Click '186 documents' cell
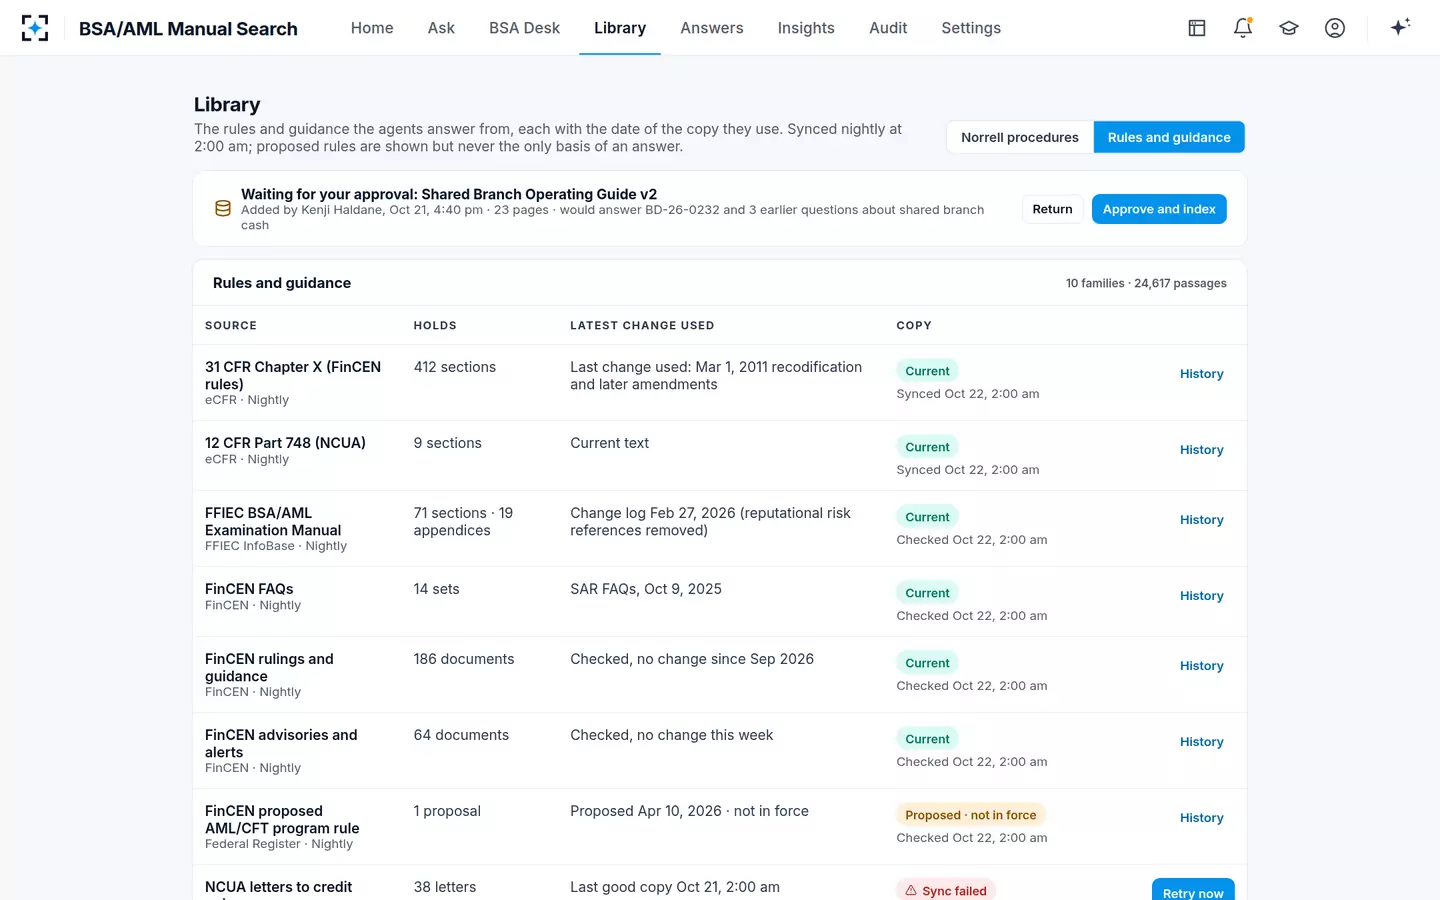Image resolution: width=1440 pixels, height=900 pixels. pos(464,659)
